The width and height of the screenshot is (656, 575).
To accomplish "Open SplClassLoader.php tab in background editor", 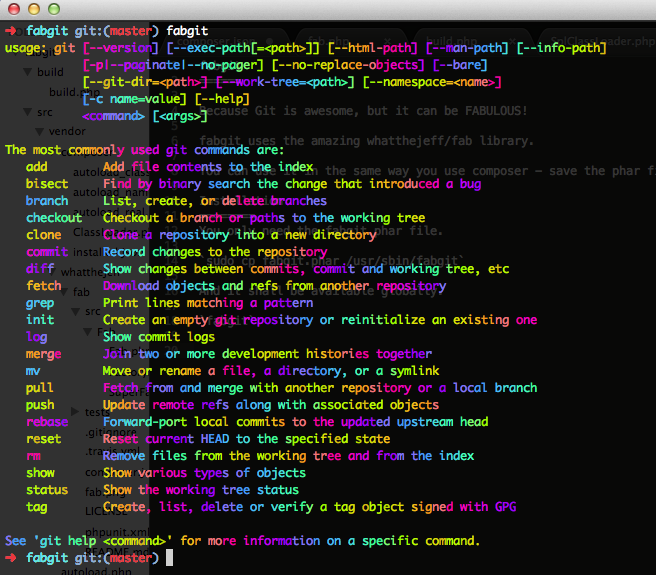I will pyautogui.click(x=603, y=42).
